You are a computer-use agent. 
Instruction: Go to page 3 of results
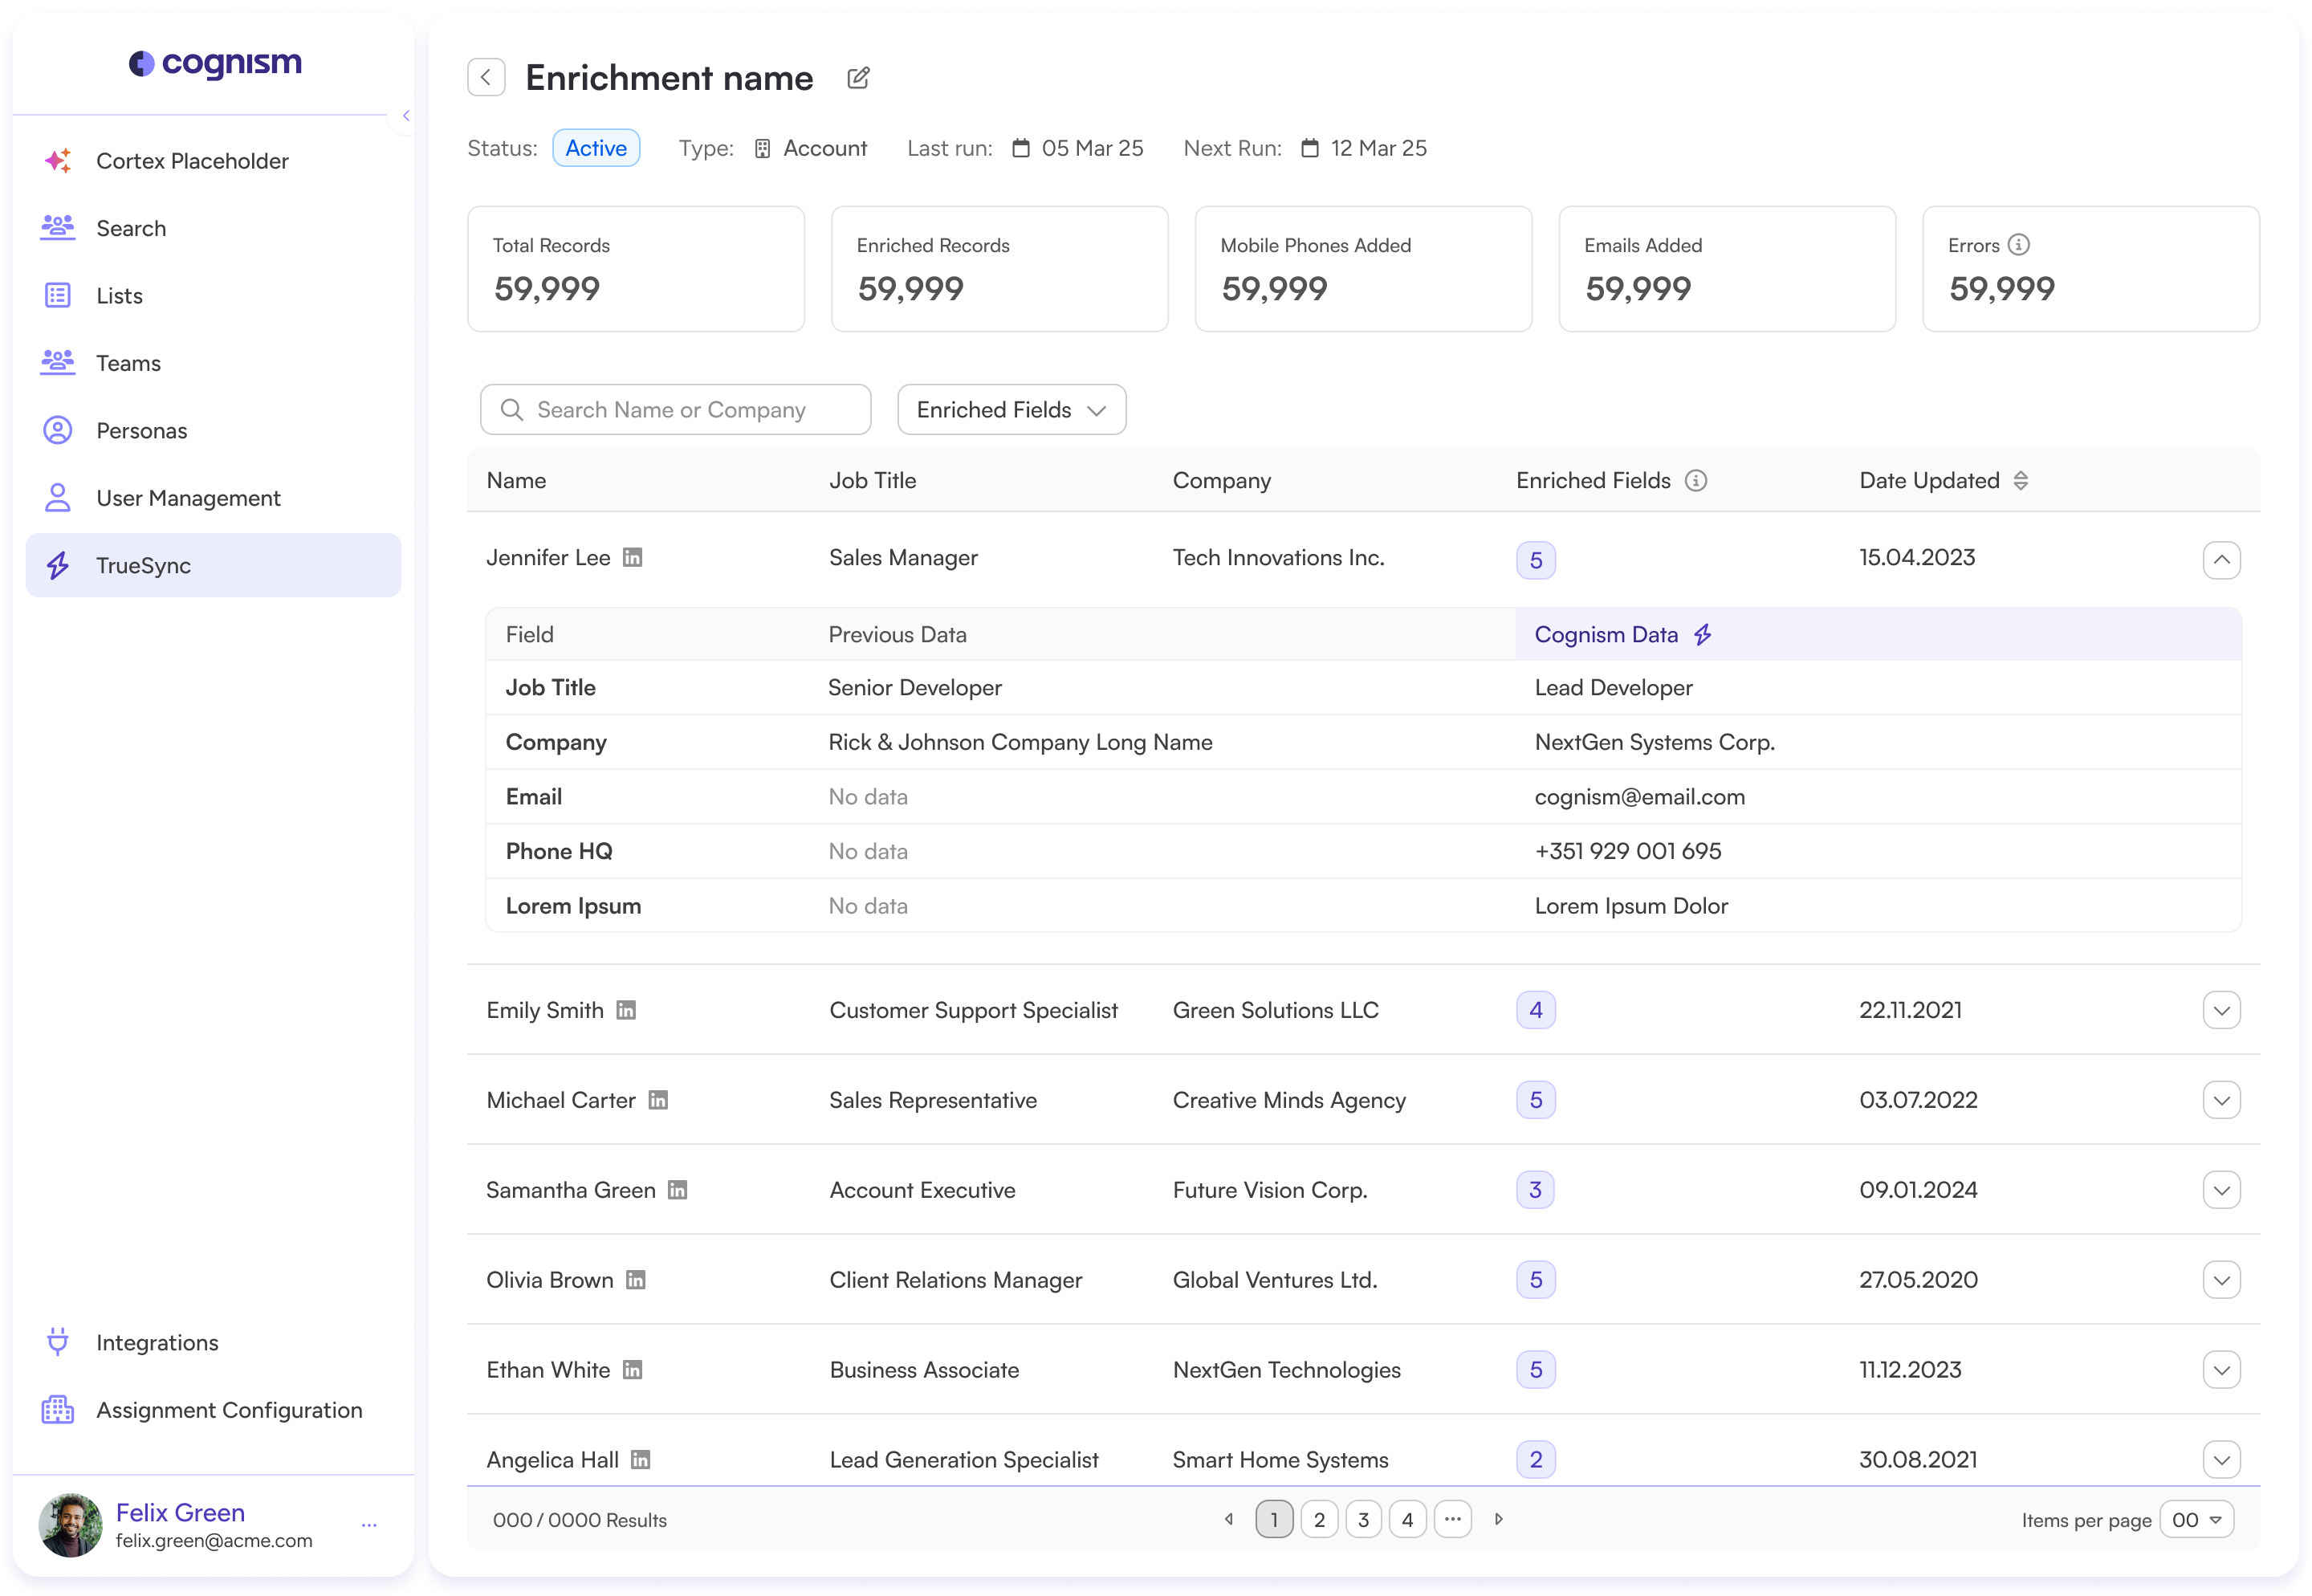click(1363, 1520)
